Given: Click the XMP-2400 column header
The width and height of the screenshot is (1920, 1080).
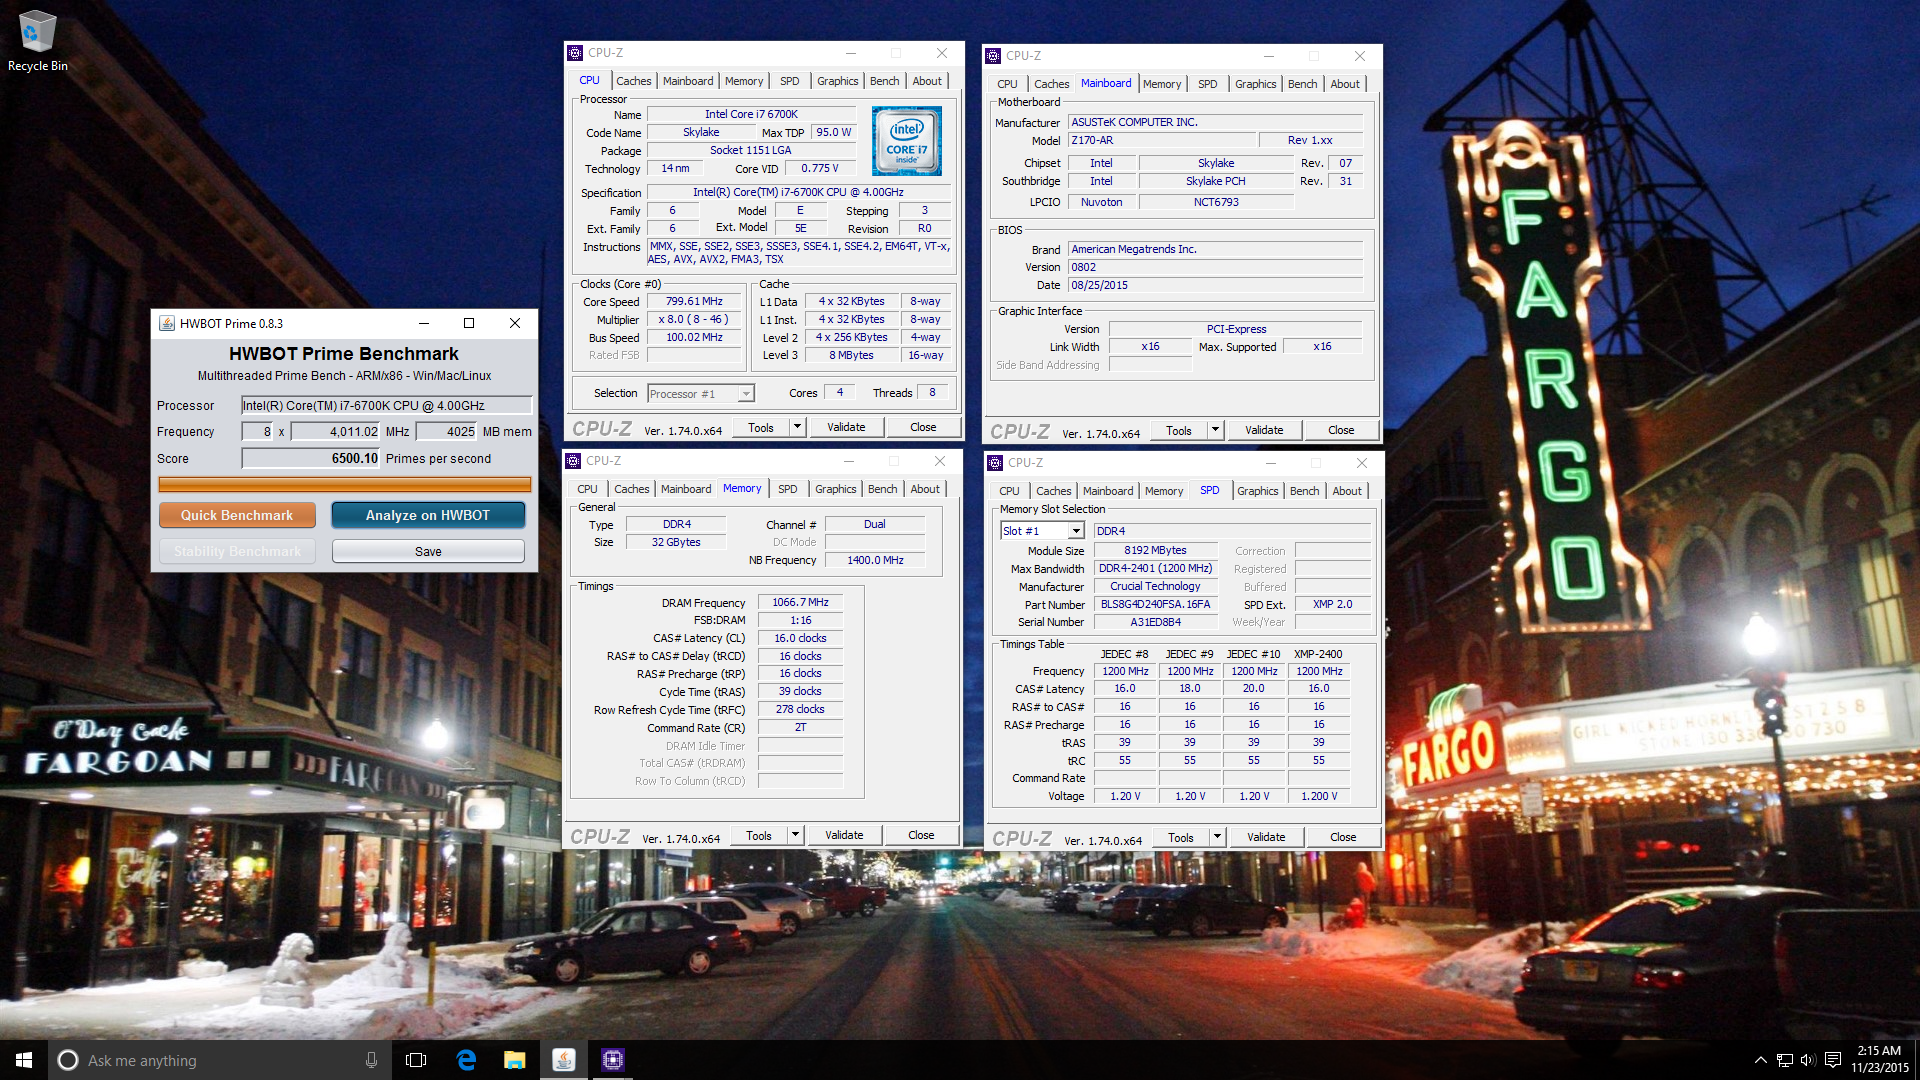Looking at the screenshot, I should 1318,654.
